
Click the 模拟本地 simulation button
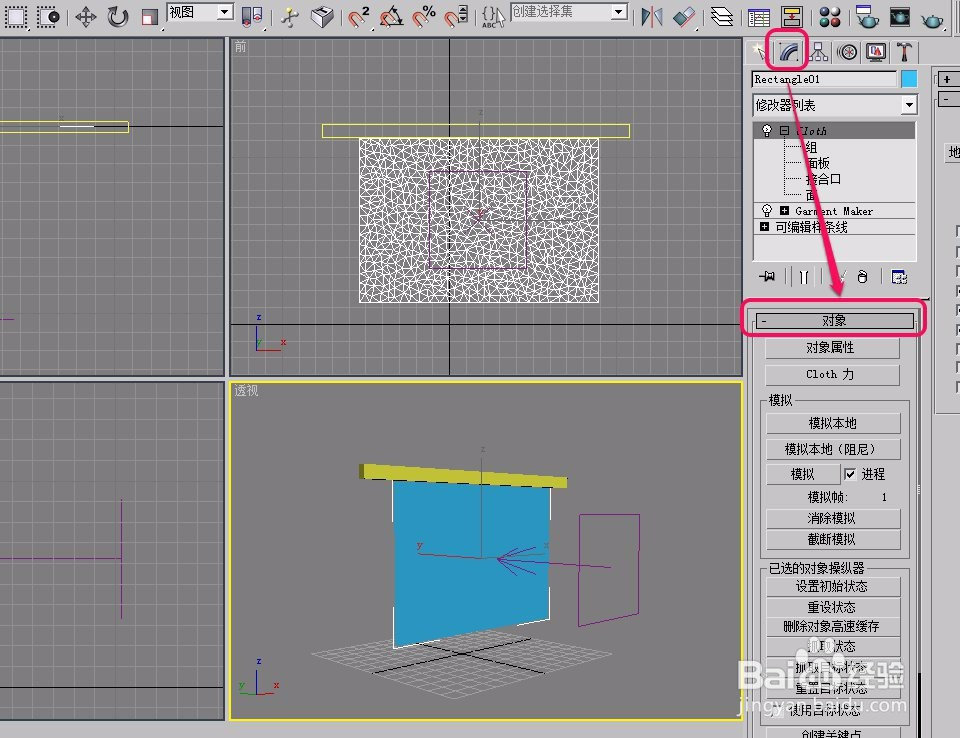point(833,422)
